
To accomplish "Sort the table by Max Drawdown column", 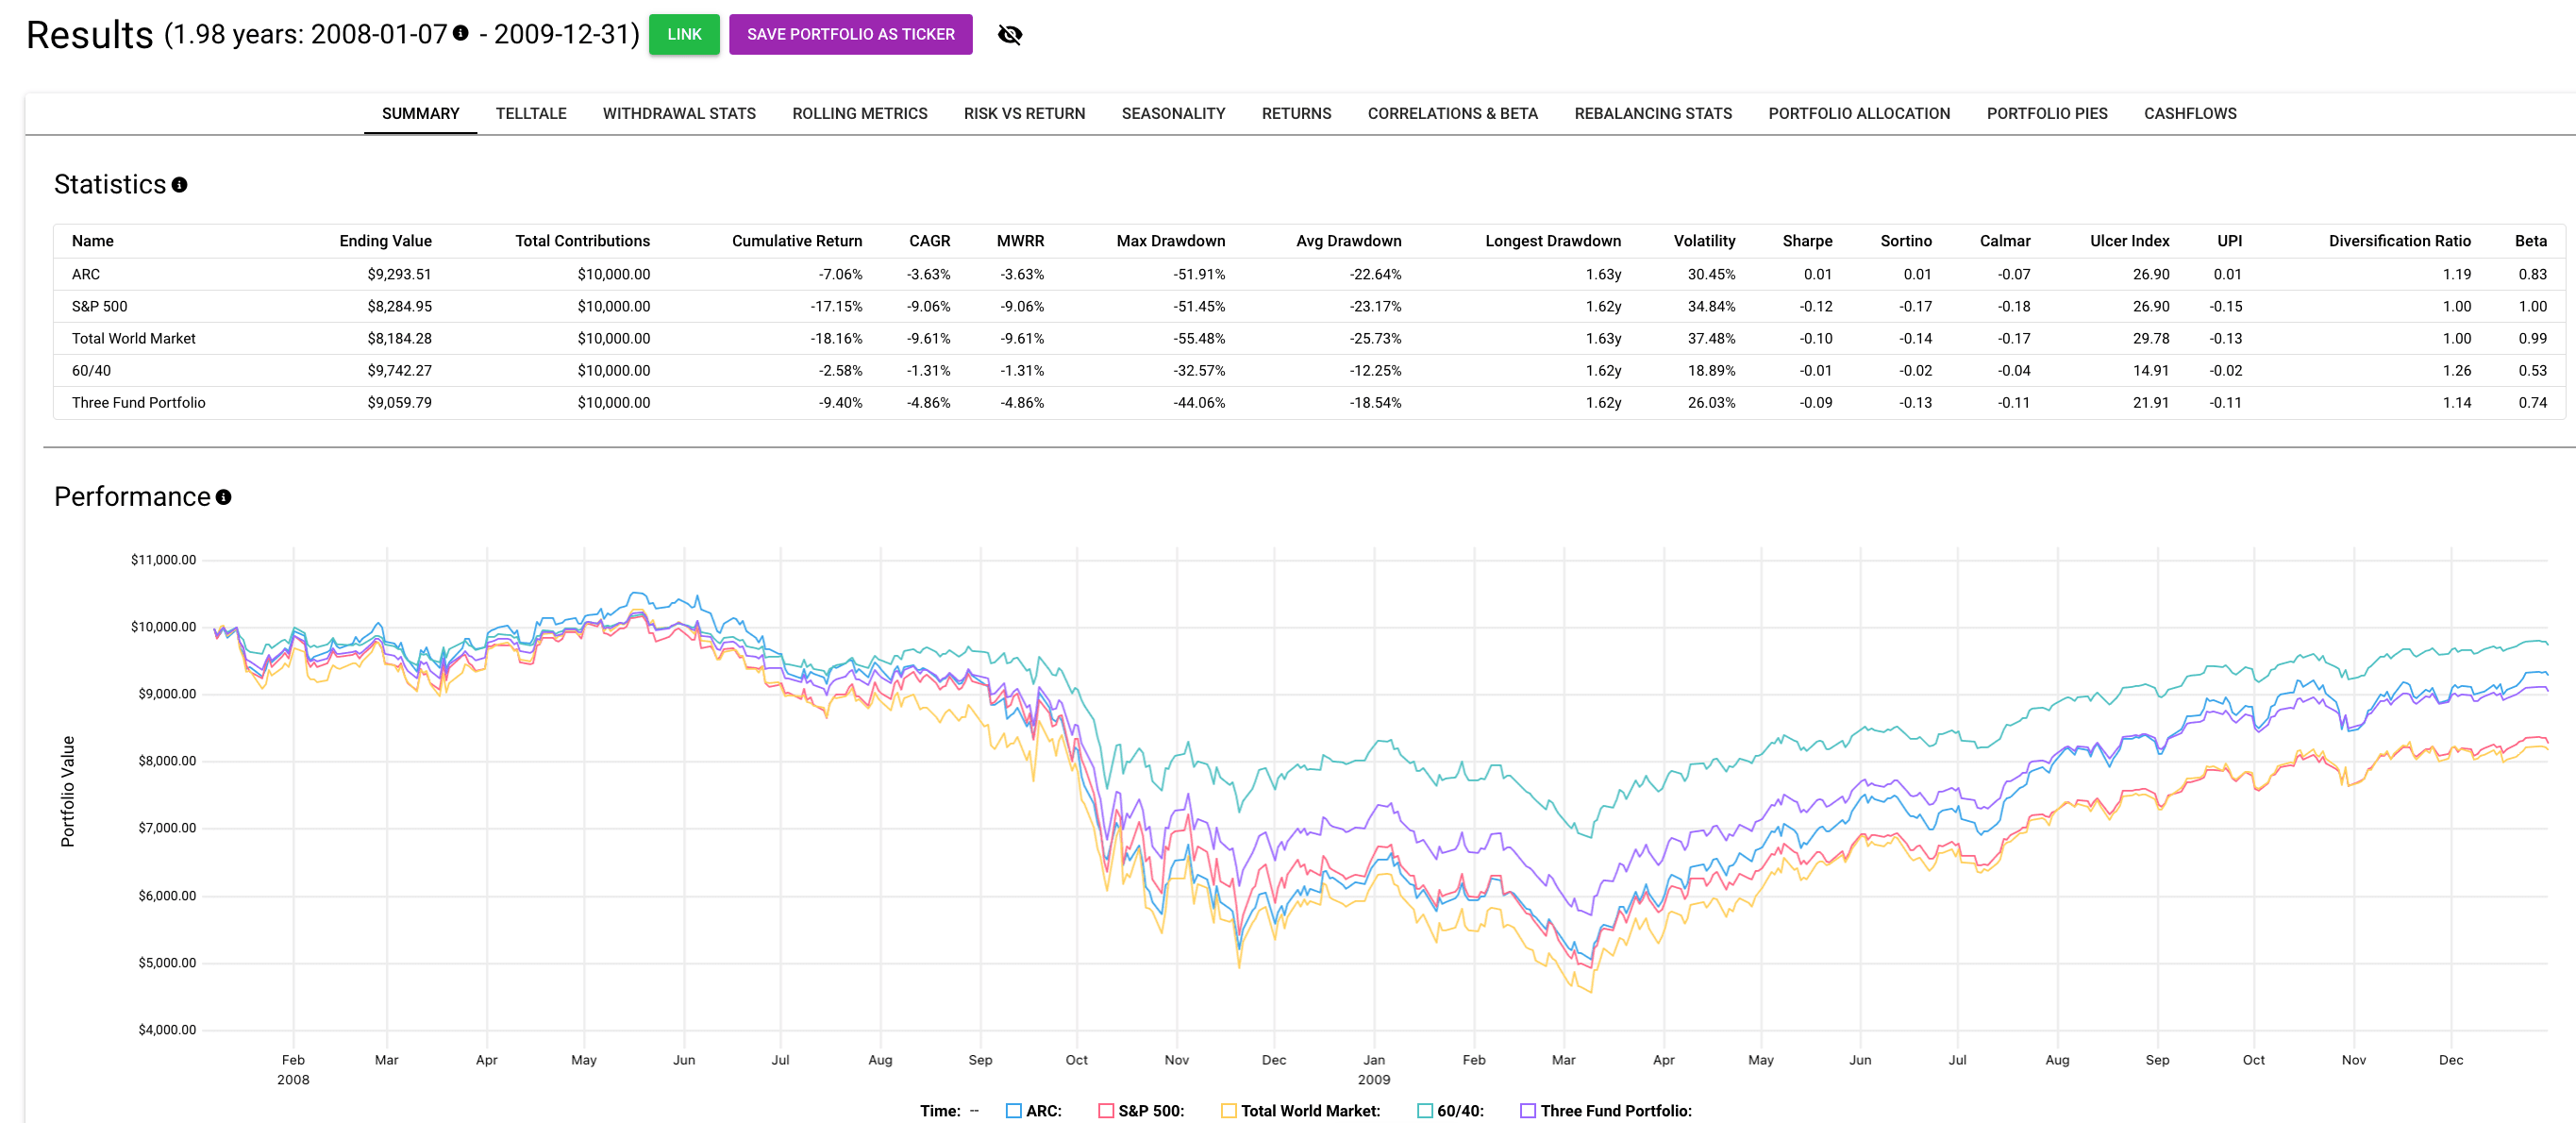I will click(x=1173, y=240).
